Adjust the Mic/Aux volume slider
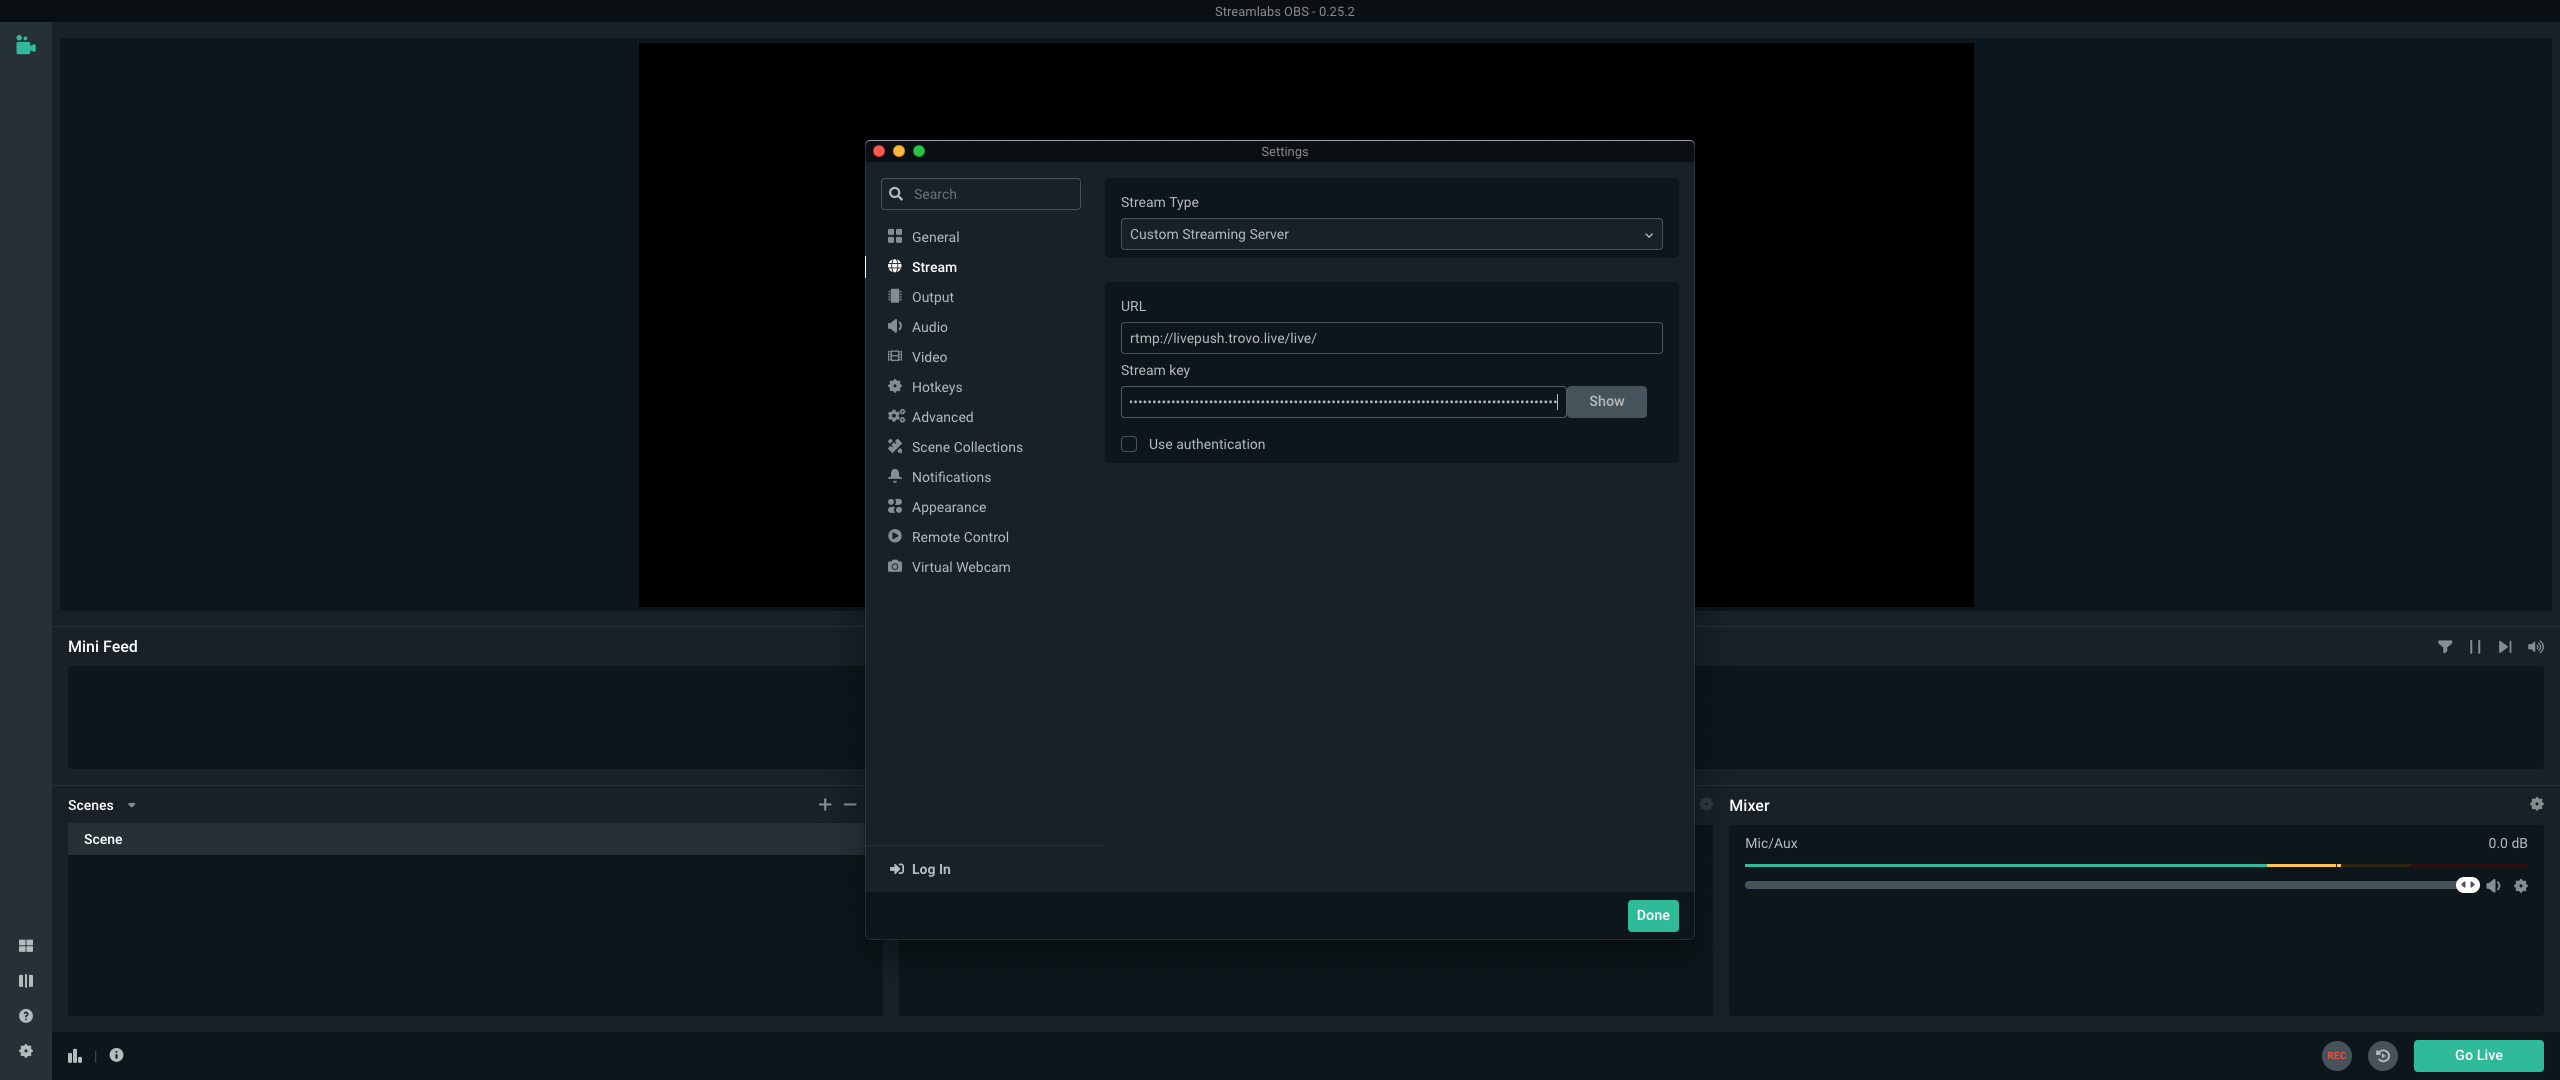This screenshot has width=2560, height=1080. coord(2467,885)
